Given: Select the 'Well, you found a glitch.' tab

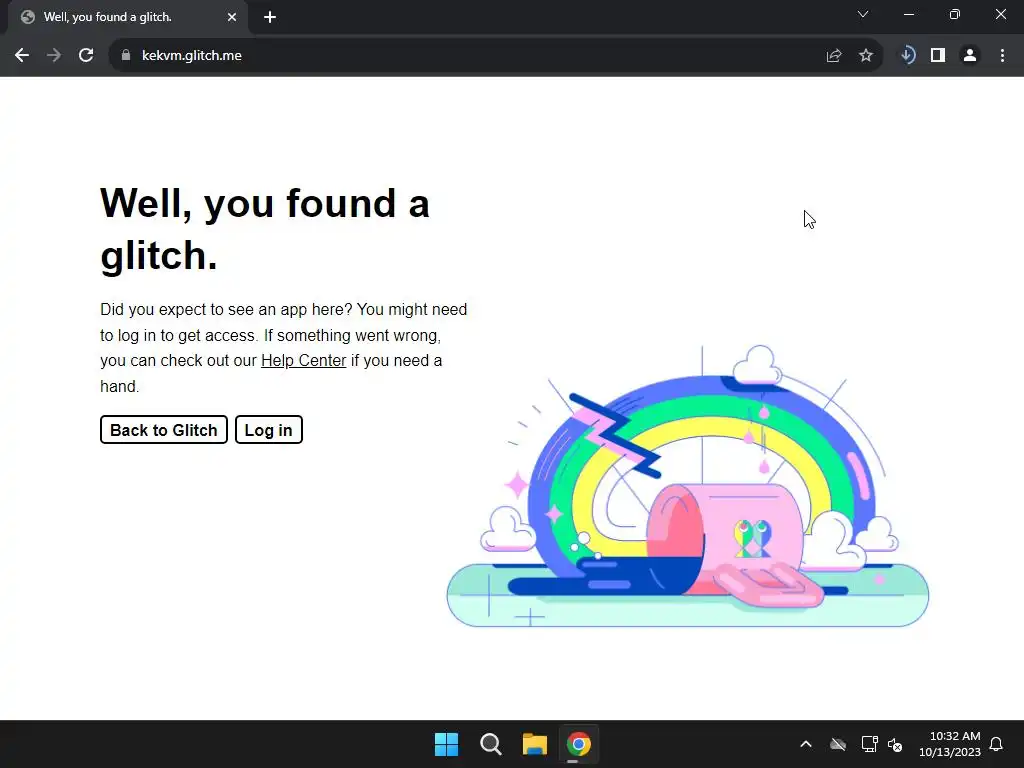Looking at the screenshot, I should pos(128,17).
